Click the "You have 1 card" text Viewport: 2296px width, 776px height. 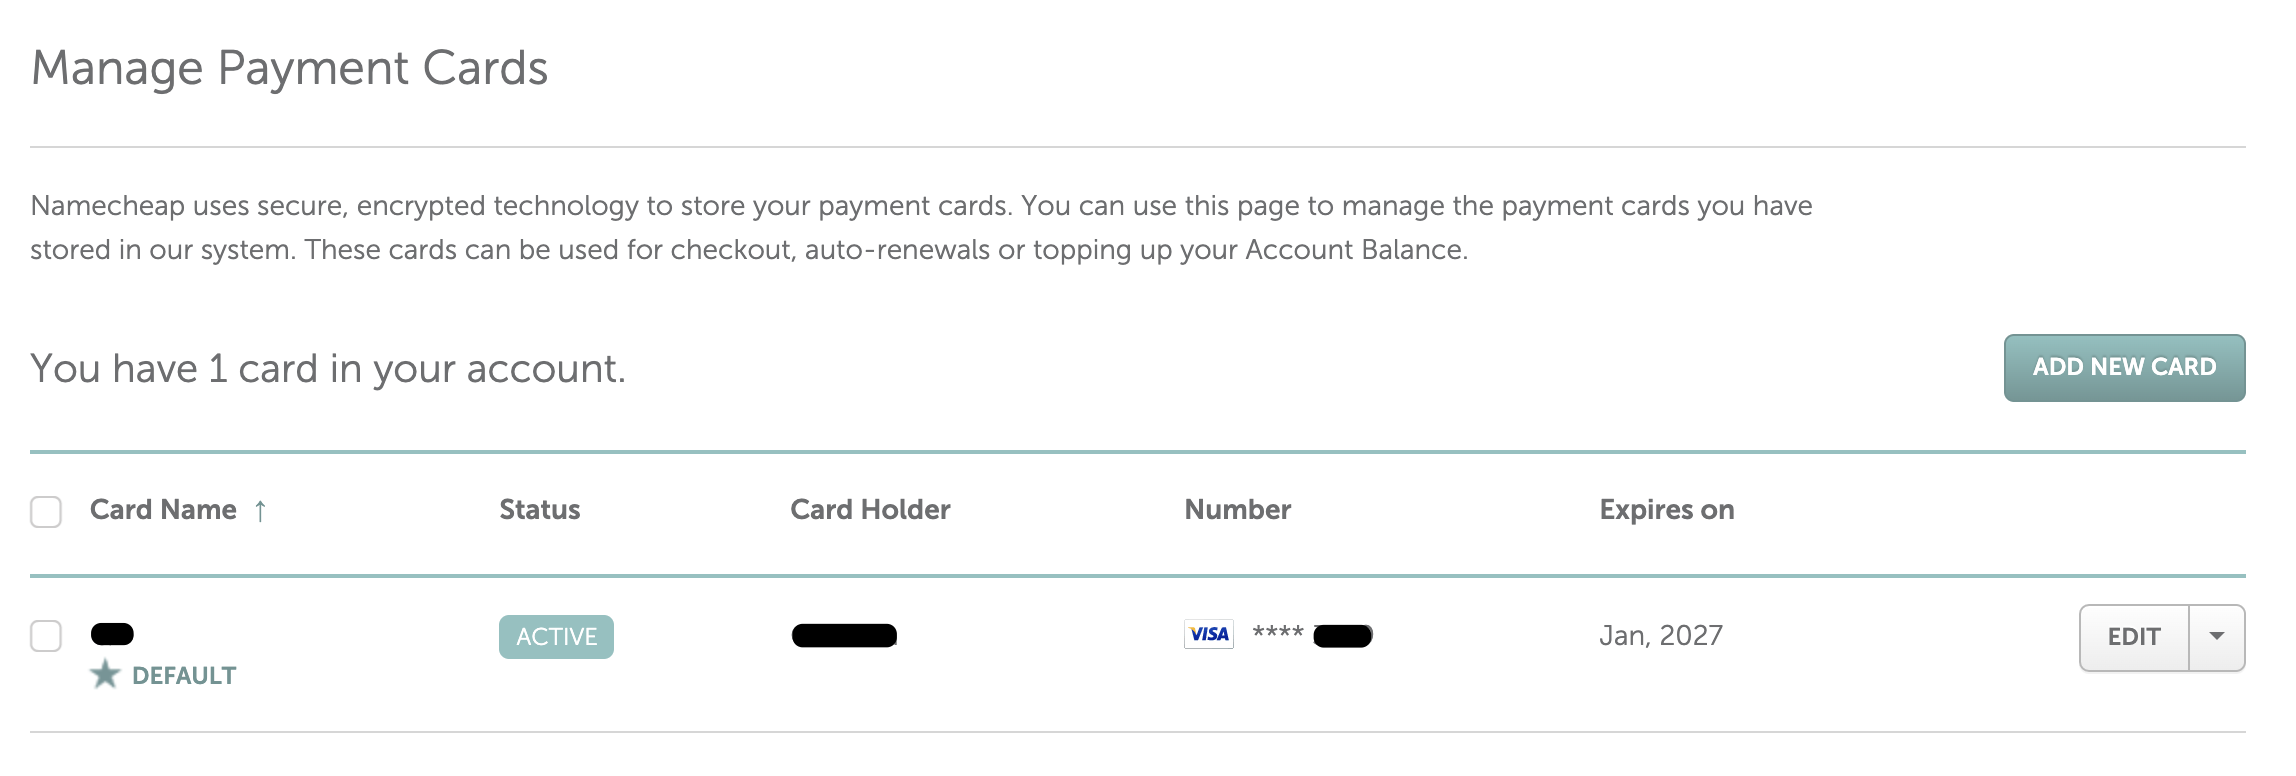(x=327, y=369)
